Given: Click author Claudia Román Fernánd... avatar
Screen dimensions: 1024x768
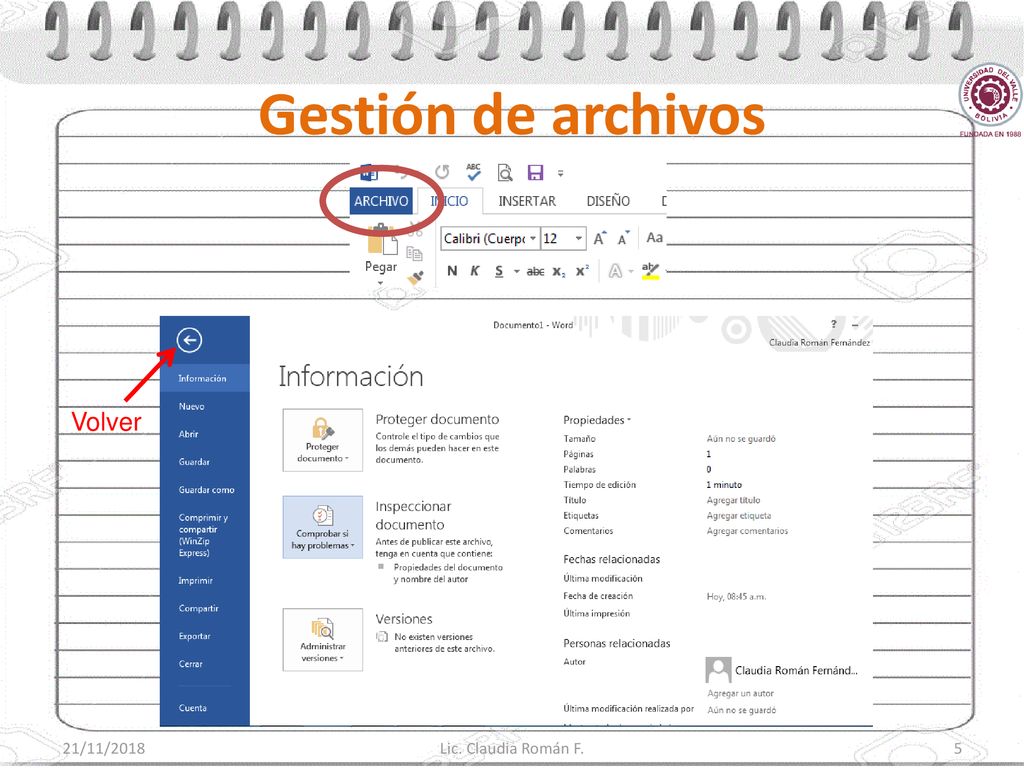Looking at the screenshot, I should (x=718, y=670).
